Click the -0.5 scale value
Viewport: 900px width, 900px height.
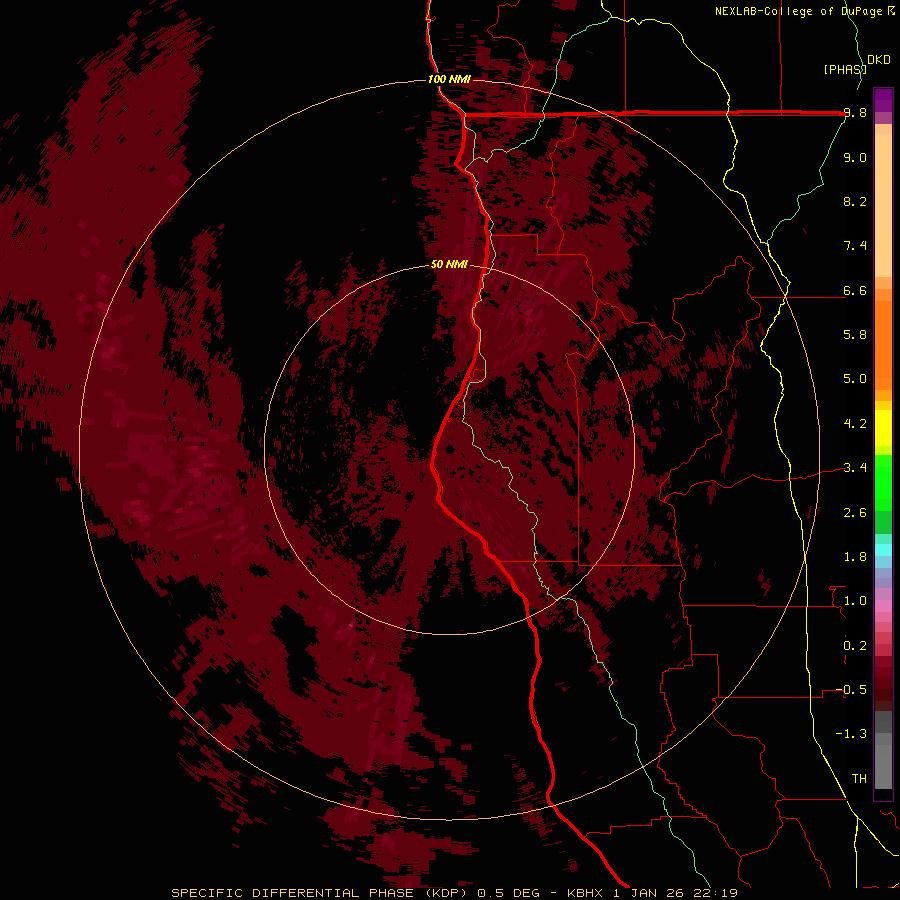[x=852, y=689]
